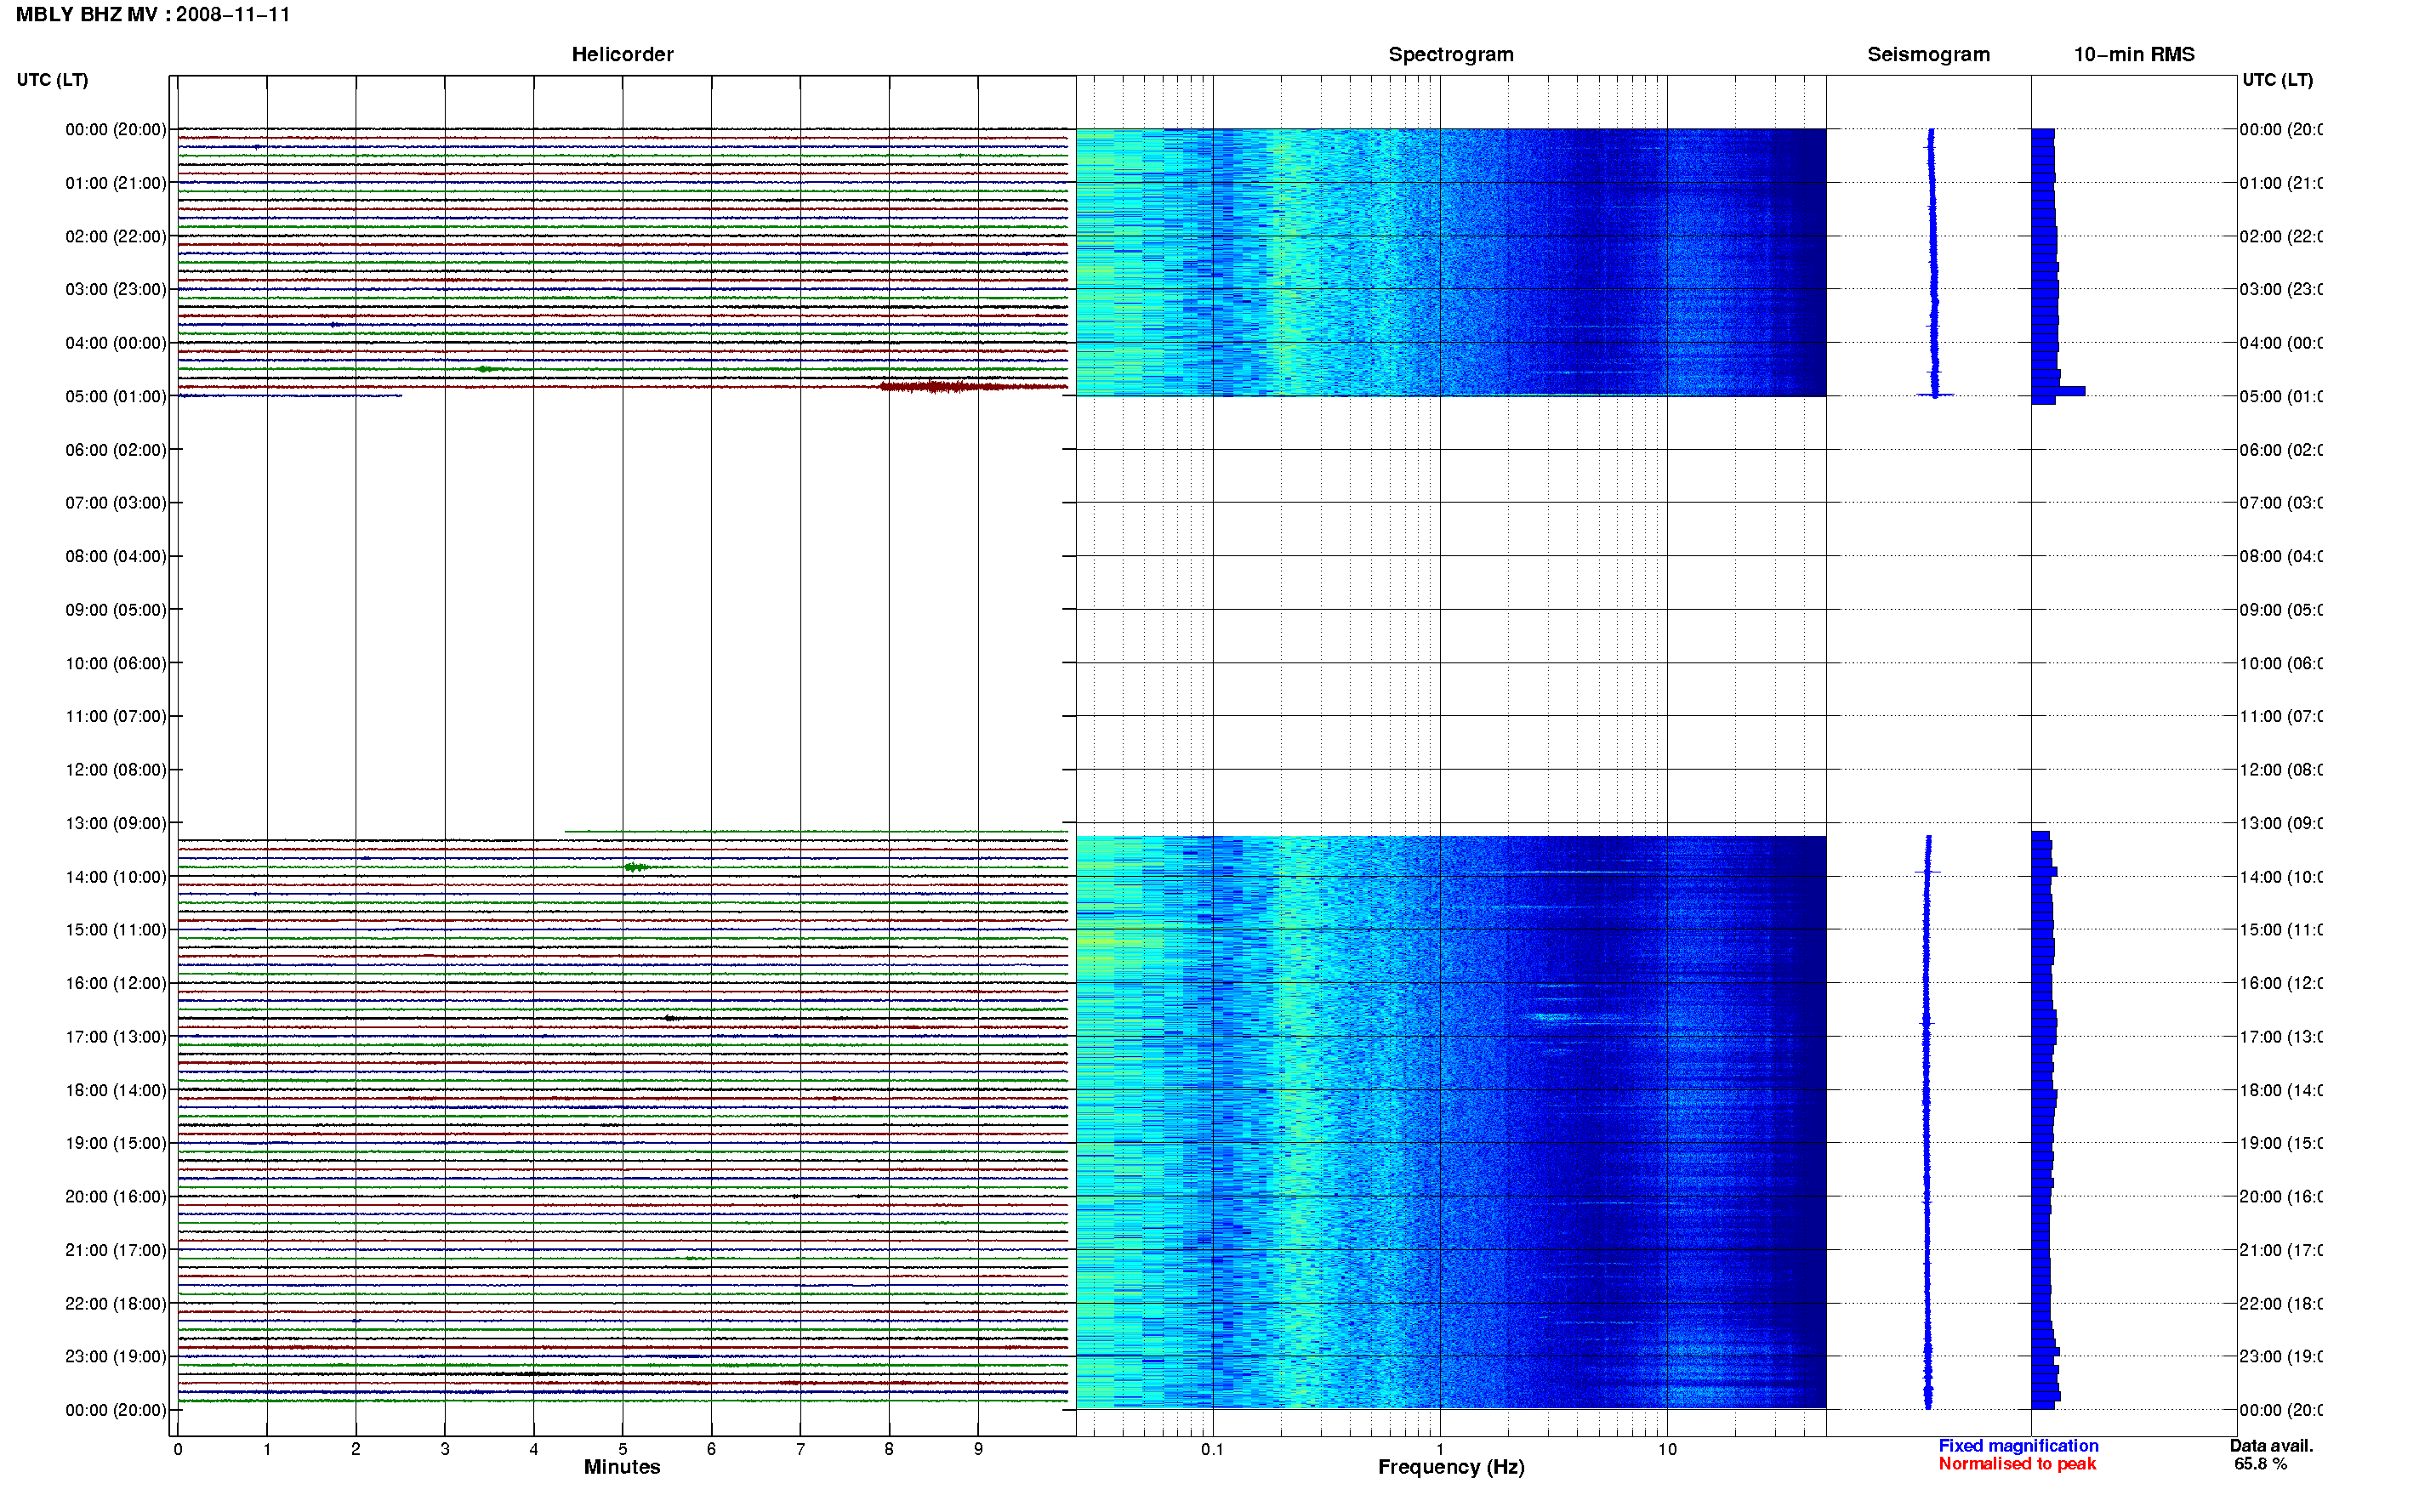
Task: Click the left time label '05:00 (01:00)'
Action: [x=116, y=397]
